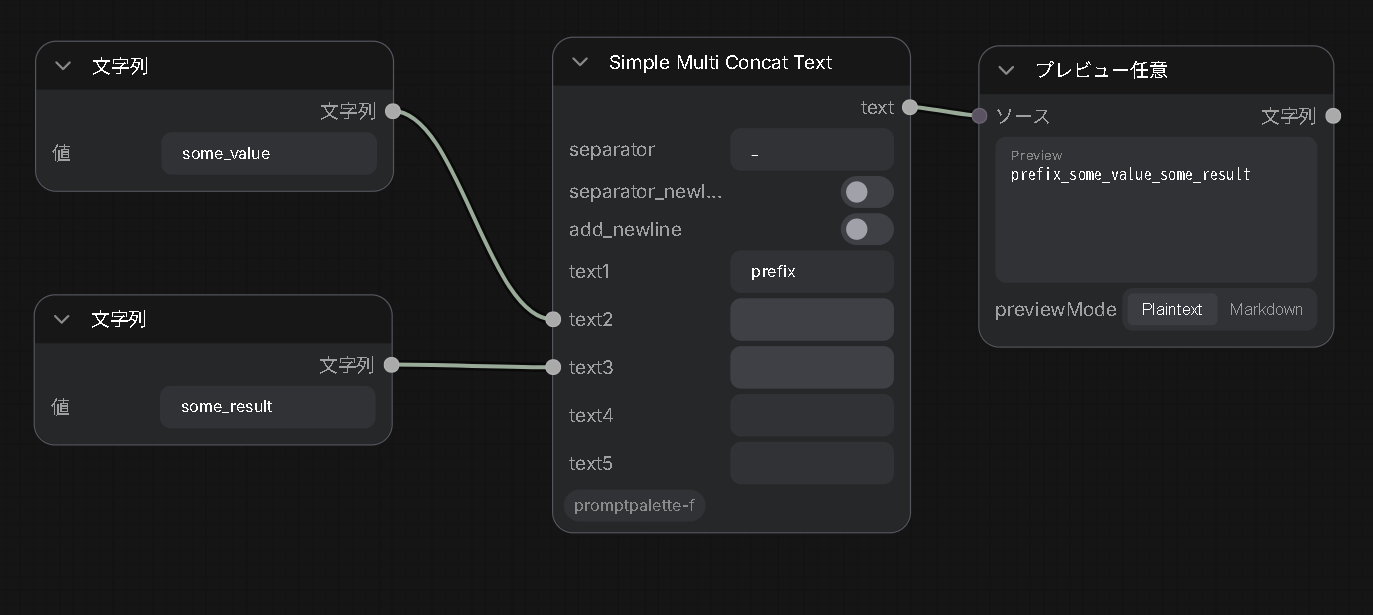Viewport: 1373px width, 615px height.
Task: Select Markdown preview mode
Action: click(x=1266, y=309)
